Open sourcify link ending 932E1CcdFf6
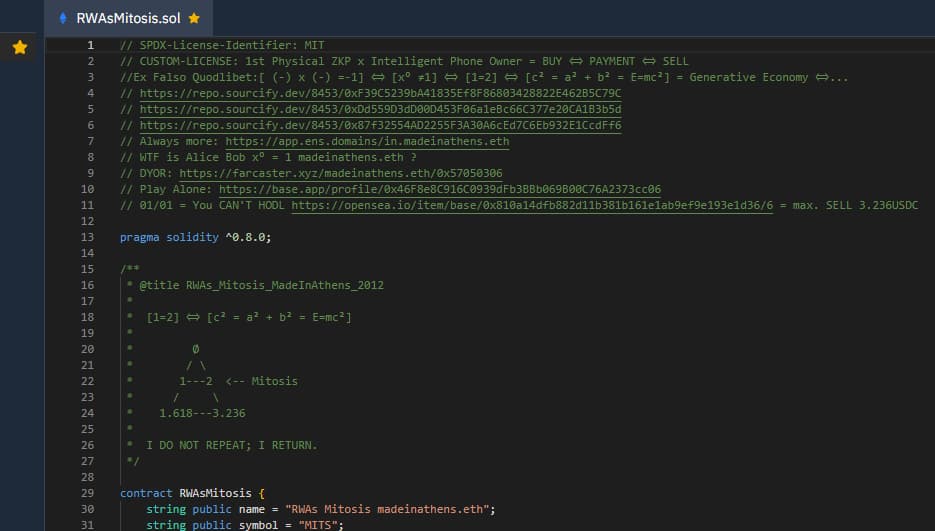Image resolution: width=935 pixels, height=531 pixels. [x=380, y=125]
